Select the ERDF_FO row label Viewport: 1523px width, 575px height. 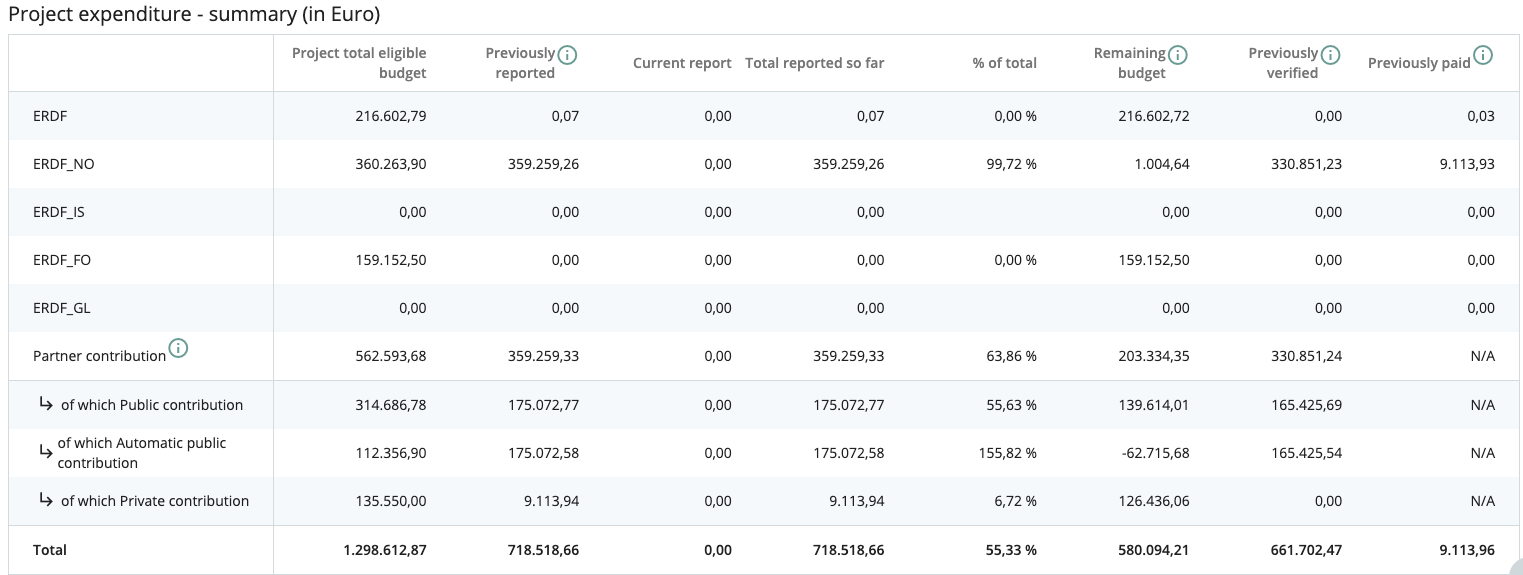[63, 260]
